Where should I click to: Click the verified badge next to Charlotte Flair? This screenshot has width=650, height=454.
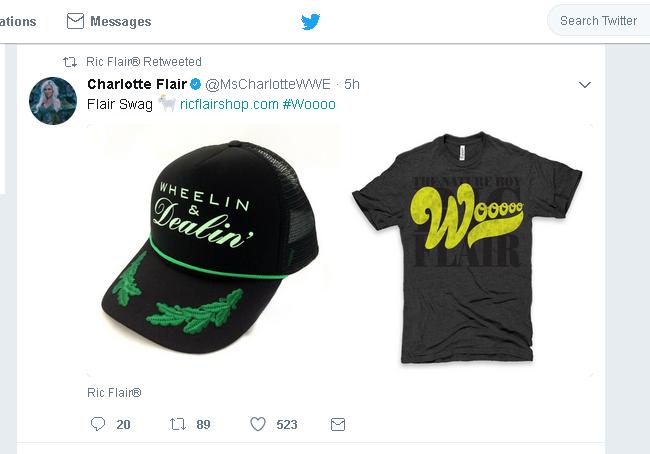(196, 85)
